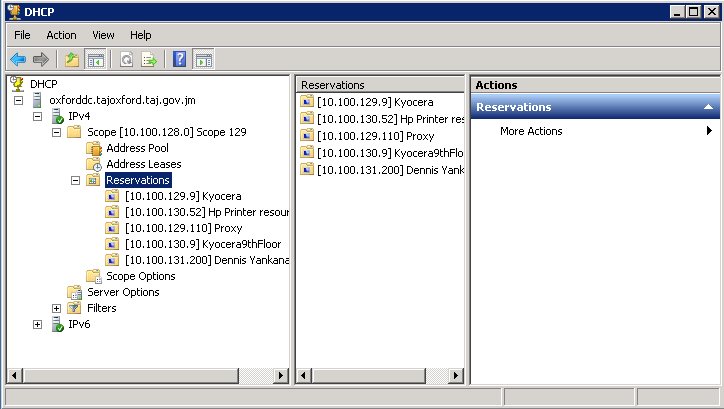Viewport: 724px width, 409px height.
Task: Select Scope Options in the tree
Action: [140, 277]
